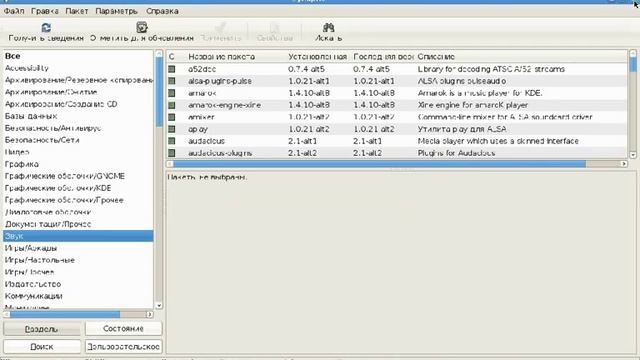The height and width of the screenshot is (360, 640).
Task: Open the Файл menu
Action: pyautogui.click(x=14, y=11)
